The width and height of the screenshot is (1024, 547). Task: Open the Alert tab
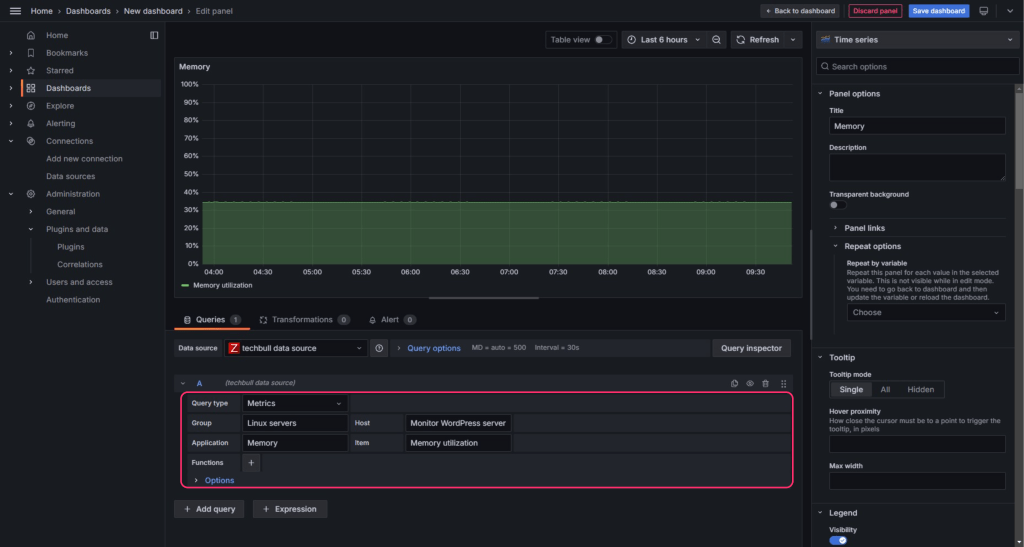(x=392, y=320)
